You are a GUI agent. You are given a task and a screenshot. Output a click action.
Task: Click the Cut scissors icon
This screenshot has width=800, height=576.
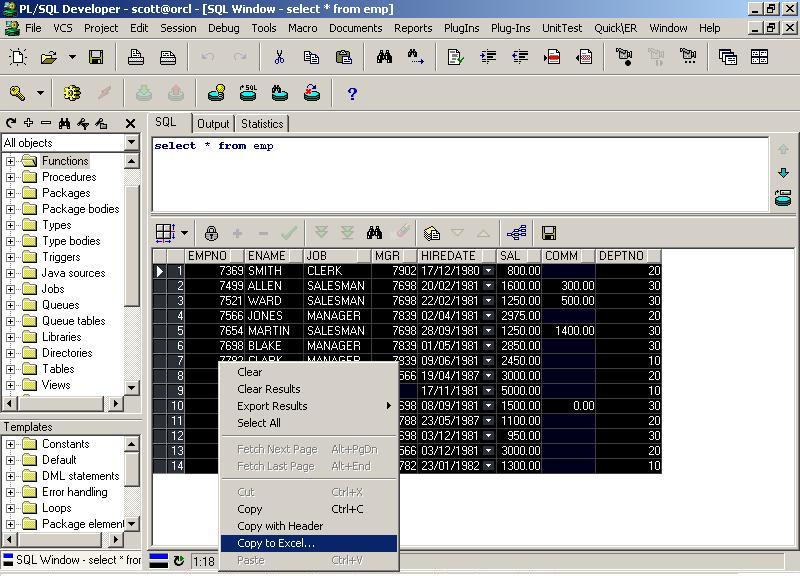279,58
